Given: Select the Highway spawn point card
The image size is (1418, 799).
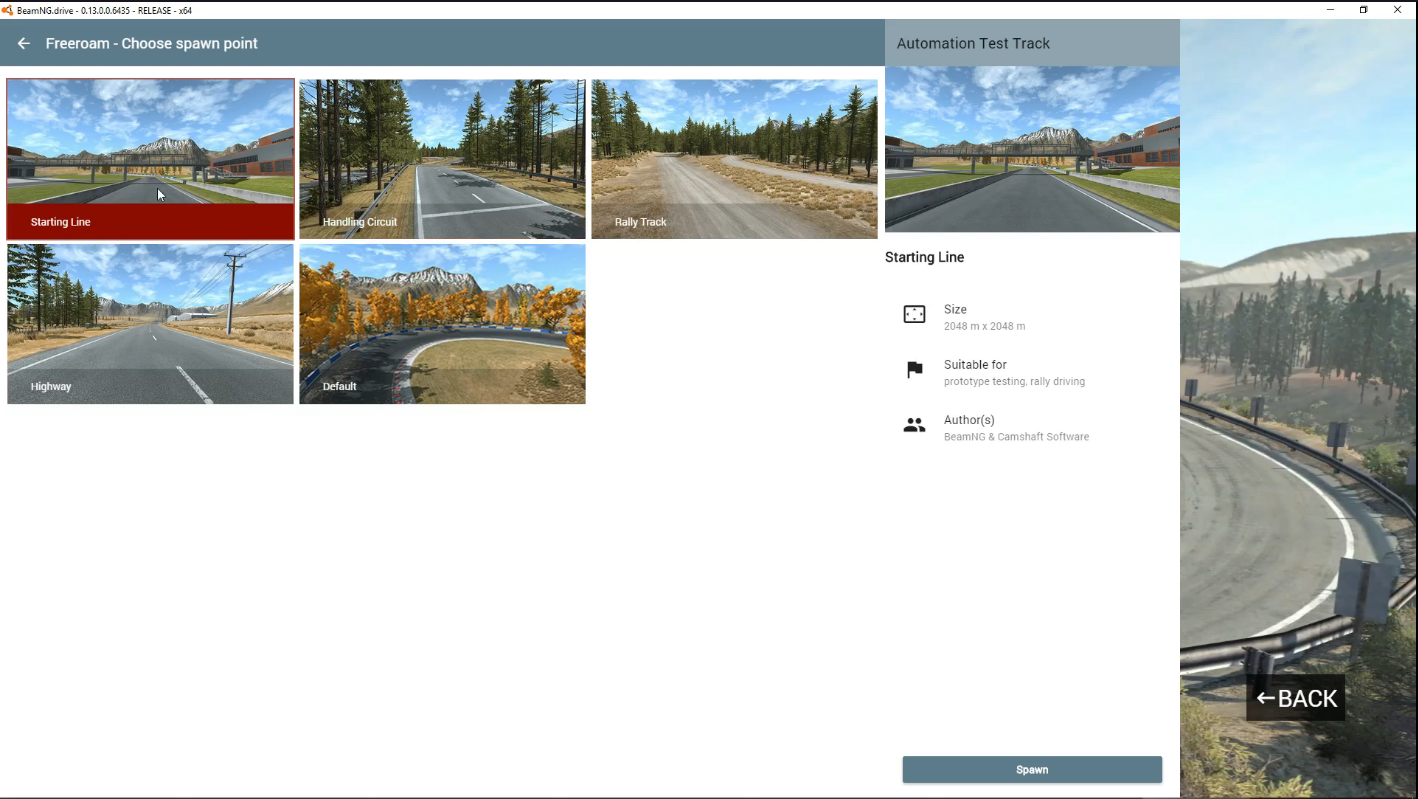Looking at the screenshot, I should (x=150, y=324).
